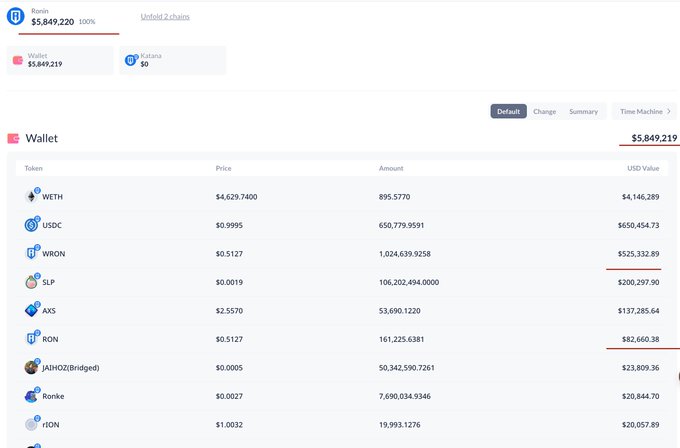The image size is (680, 448).
Task: Click the pink wallet icon in Wallet card
Action: click(18, 60)
